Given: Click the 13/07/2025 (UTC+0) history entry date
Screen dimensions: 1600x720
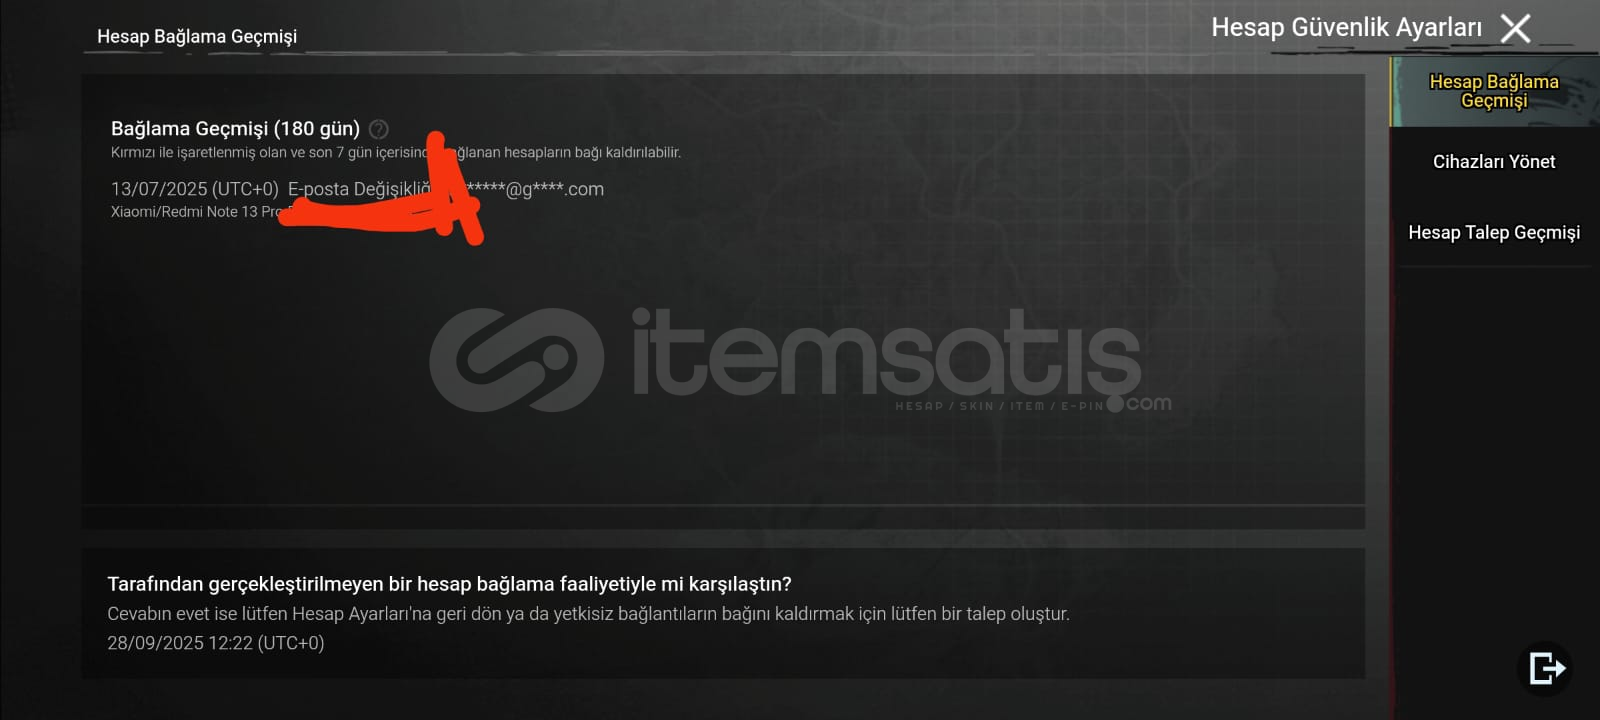Looking at the screenshot, I should (195, 189).
